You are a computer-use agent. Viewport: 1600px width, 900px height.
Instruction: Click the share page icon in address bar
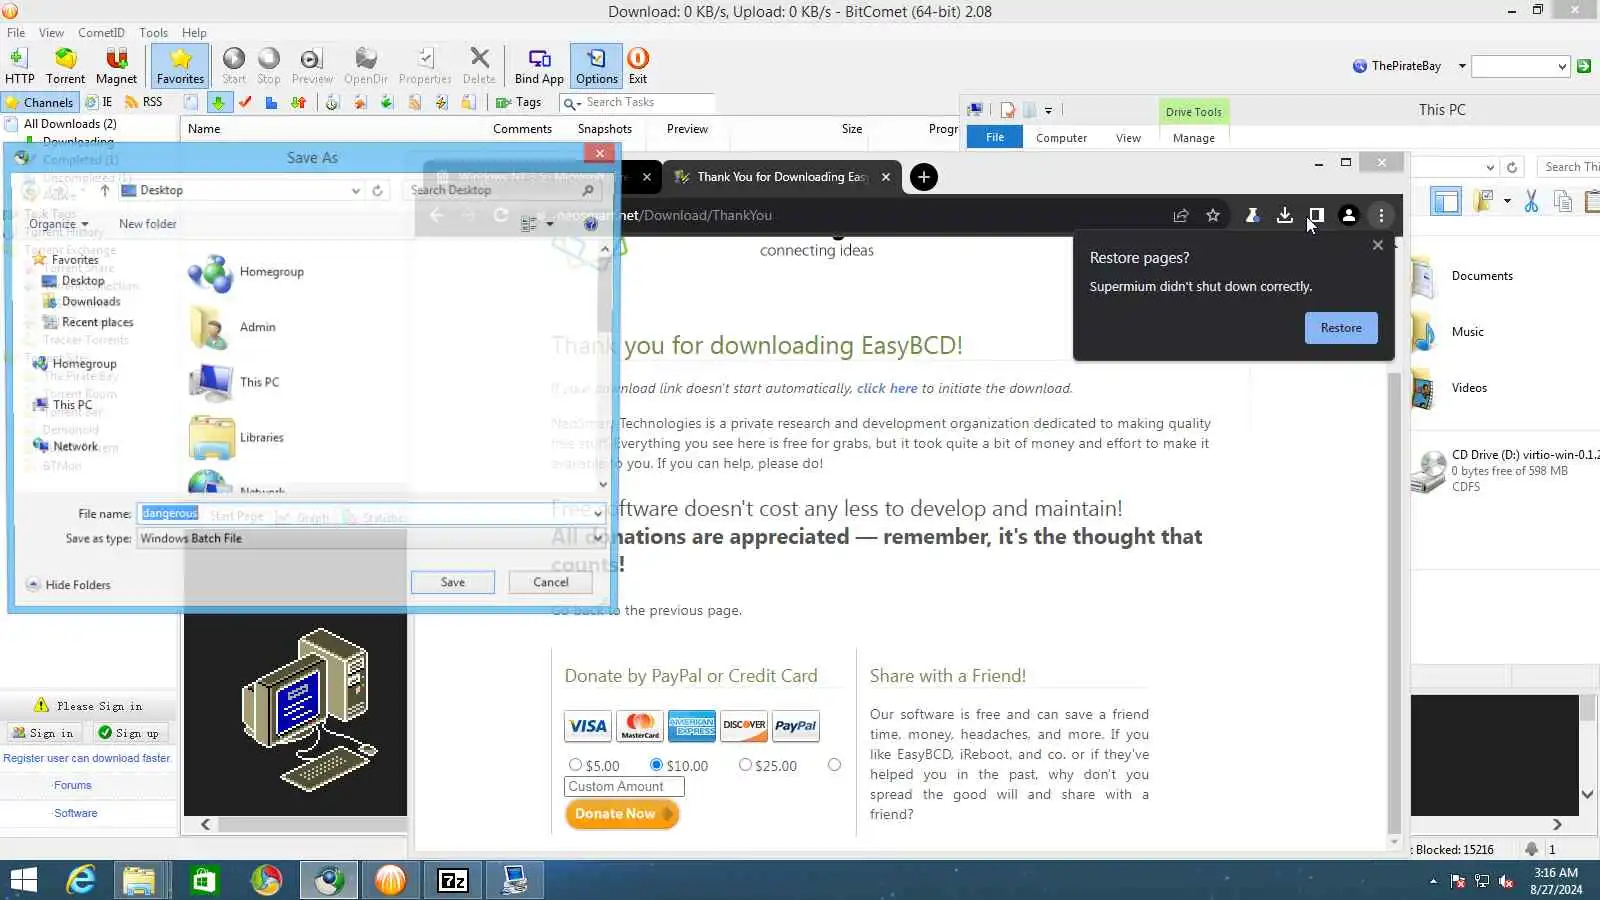(1181, 215)
